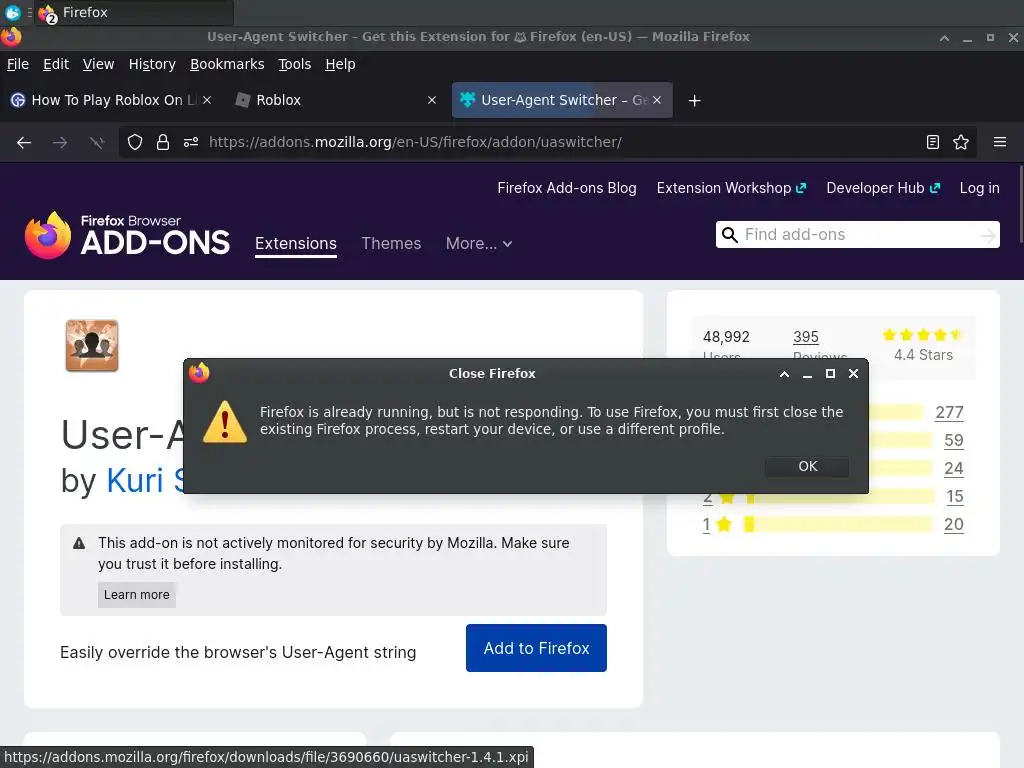
Task: Click the 2 star rating bar
Action: click(x=840, y=497)
